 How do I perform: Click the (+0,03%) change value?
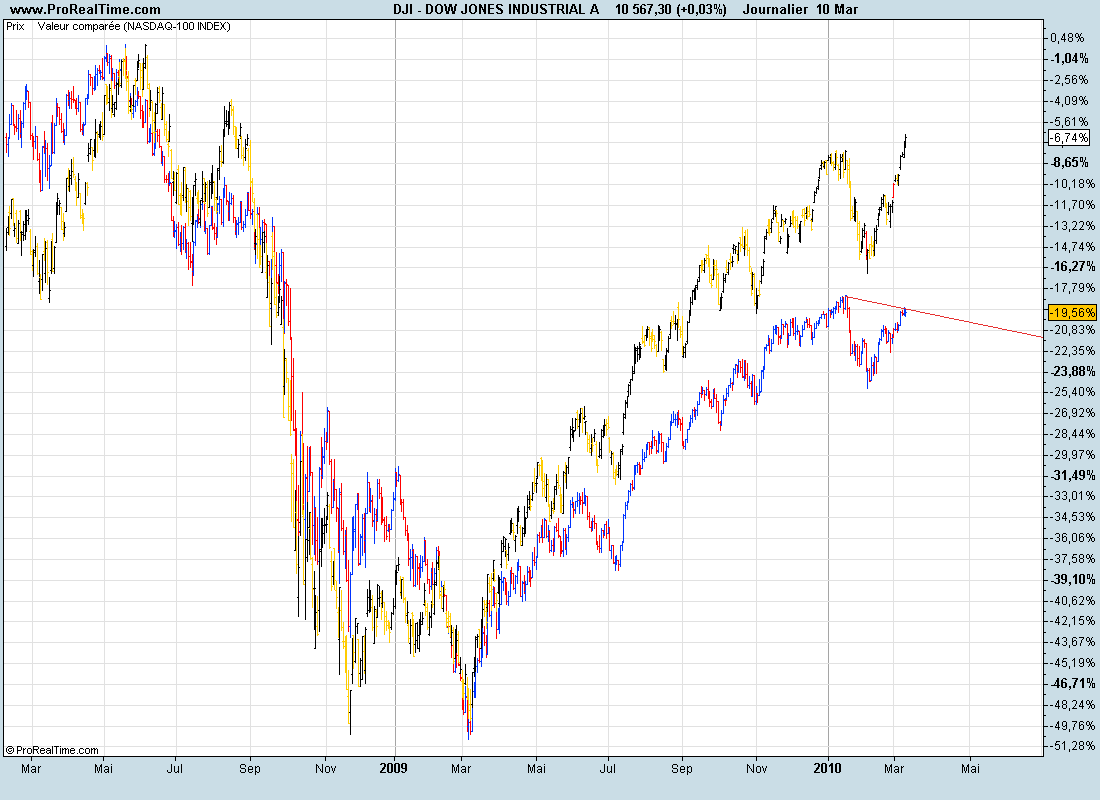pos(702,10)
